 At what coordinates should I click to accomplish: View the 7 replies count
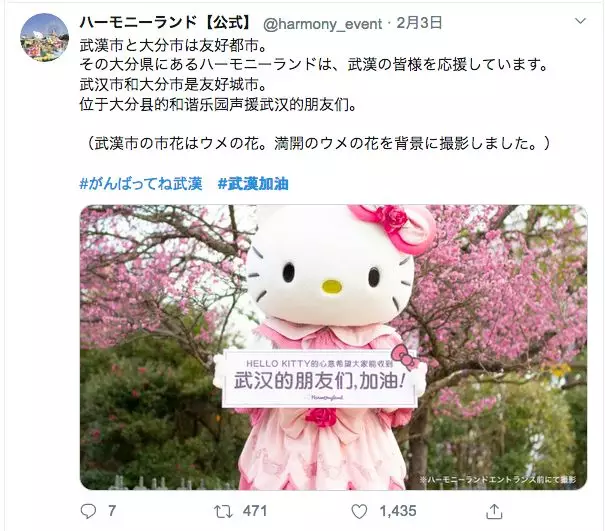point(112,511)
